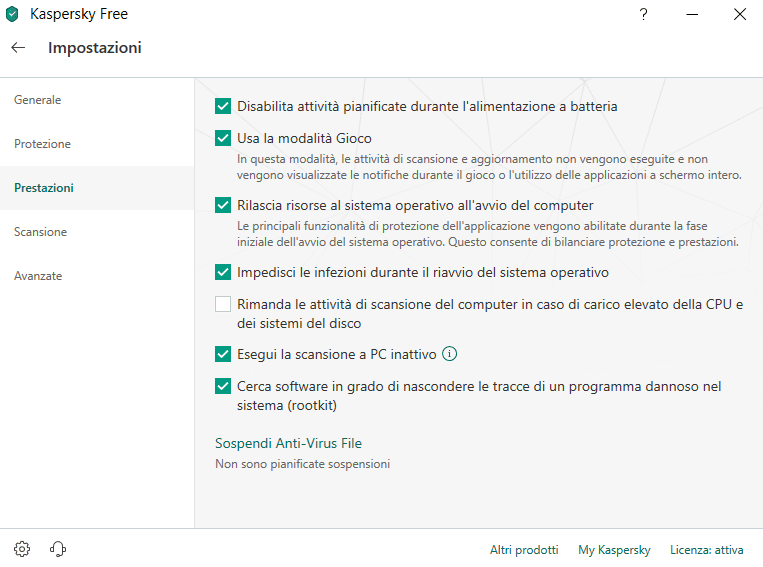Click the info icon beside PC inattivo
Image resolution: width=763 pixels, height=567 pixels.
click(x=450, y=353)
